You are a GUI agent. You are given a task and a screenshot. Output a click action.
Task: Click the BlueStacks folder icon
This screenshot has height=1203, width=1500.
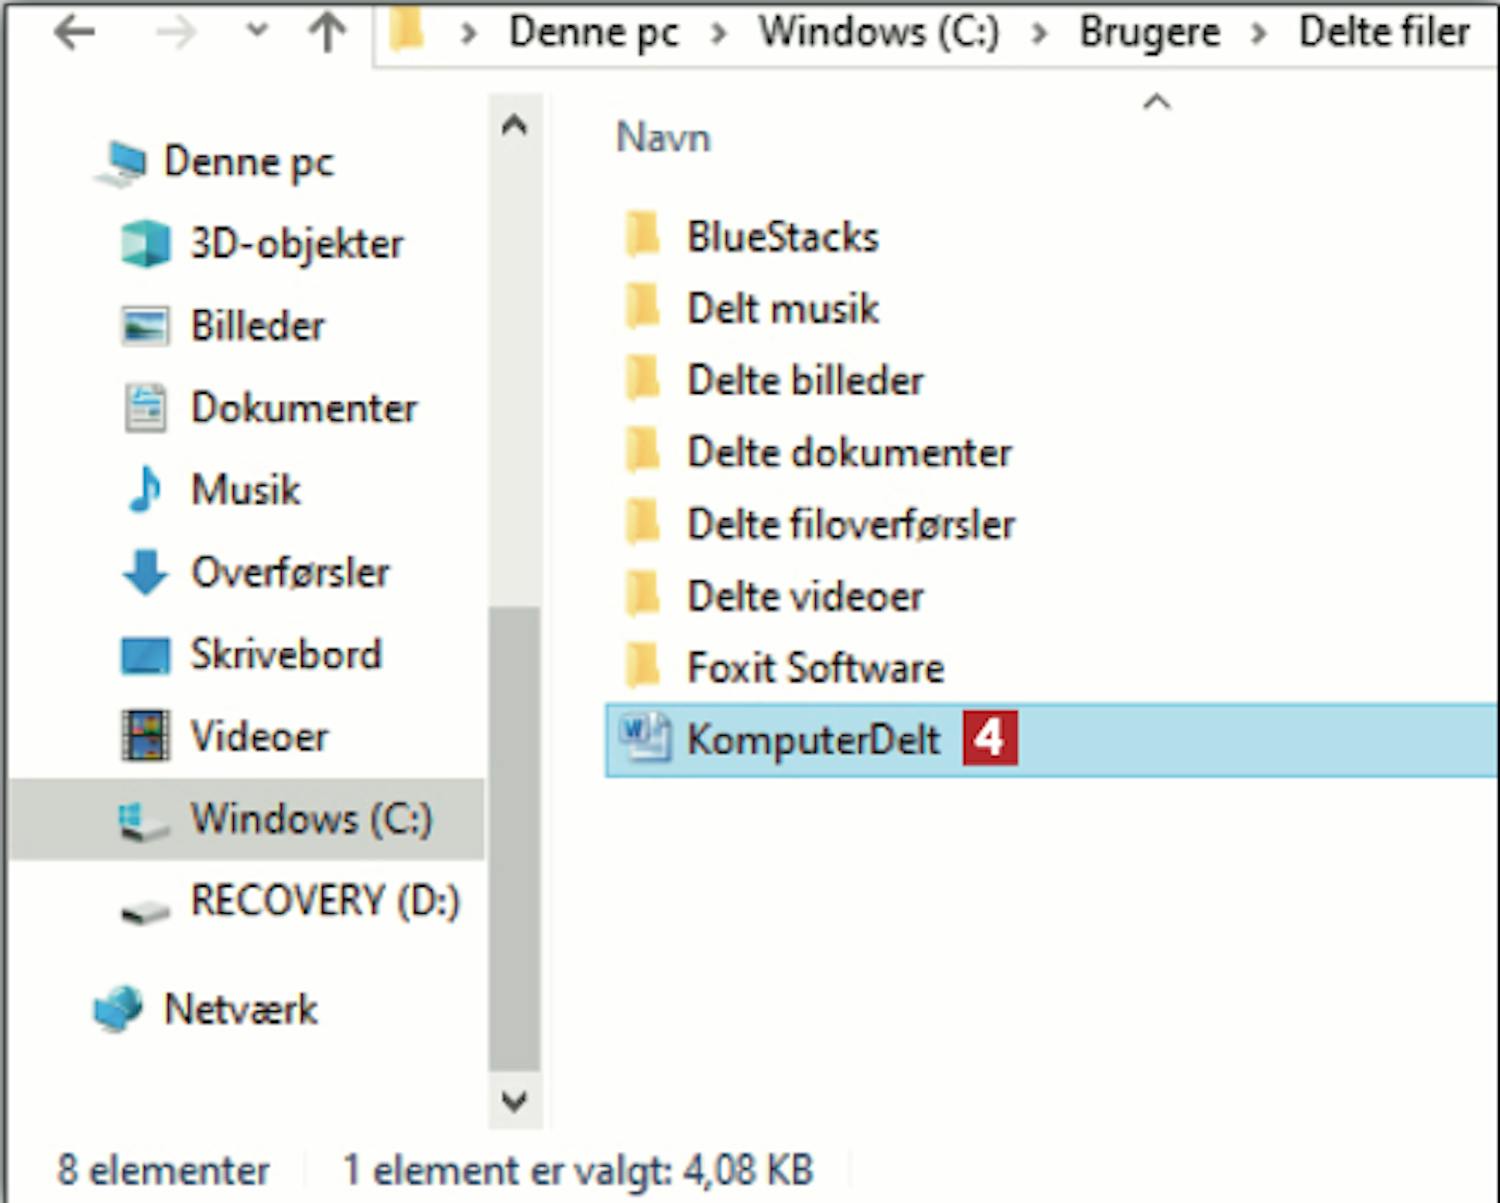coord(642,236)
